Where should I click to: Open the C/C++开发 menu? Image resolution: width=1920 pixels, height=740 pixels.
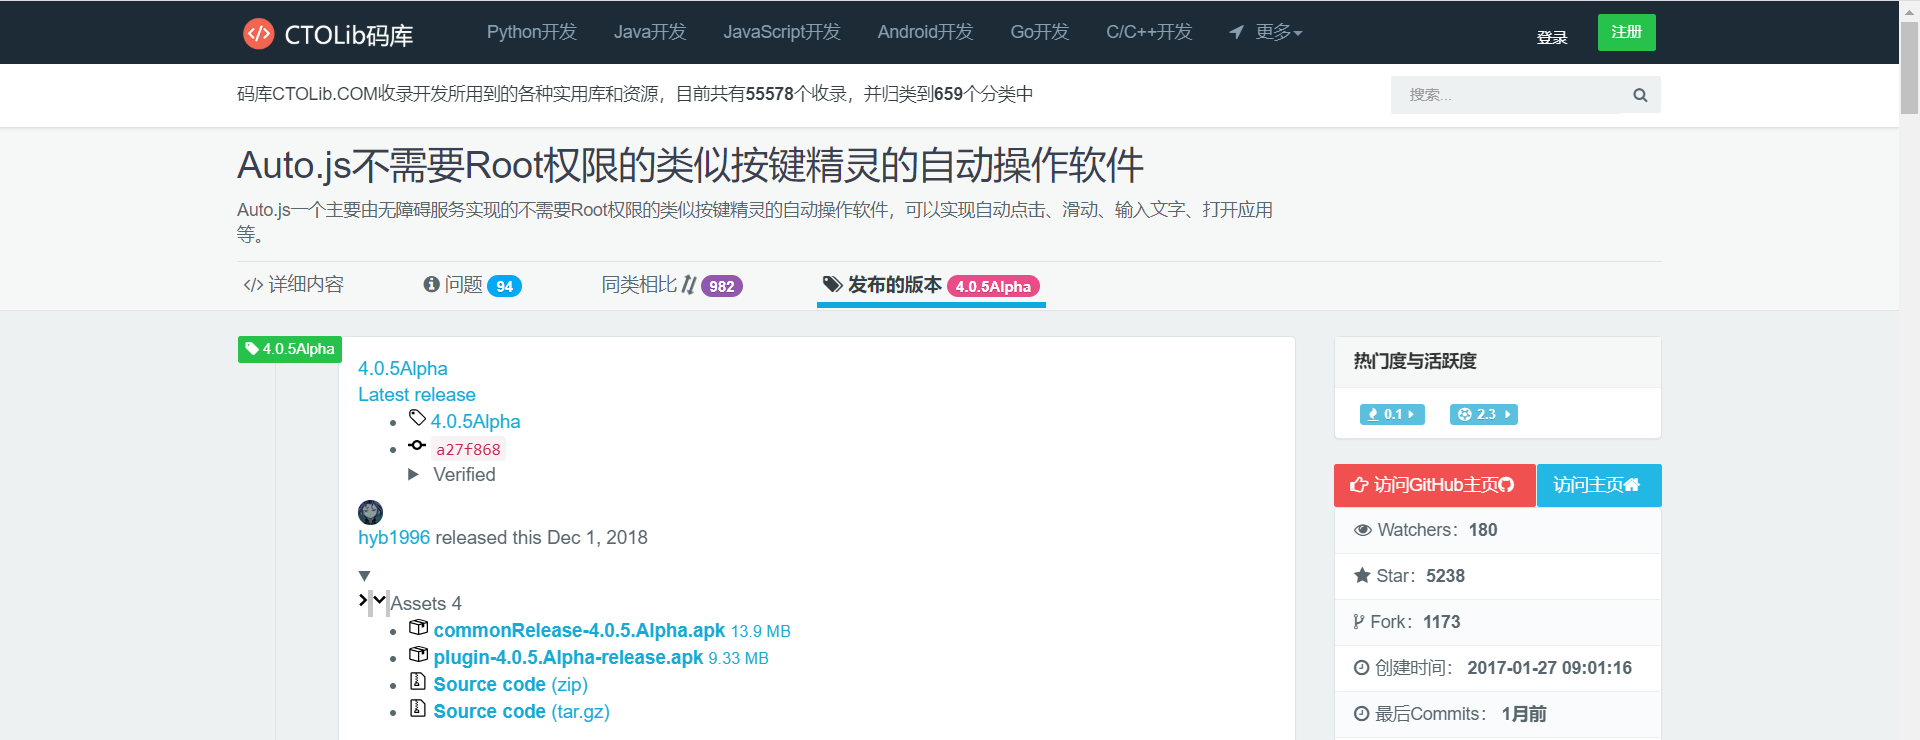[1149, 32]
